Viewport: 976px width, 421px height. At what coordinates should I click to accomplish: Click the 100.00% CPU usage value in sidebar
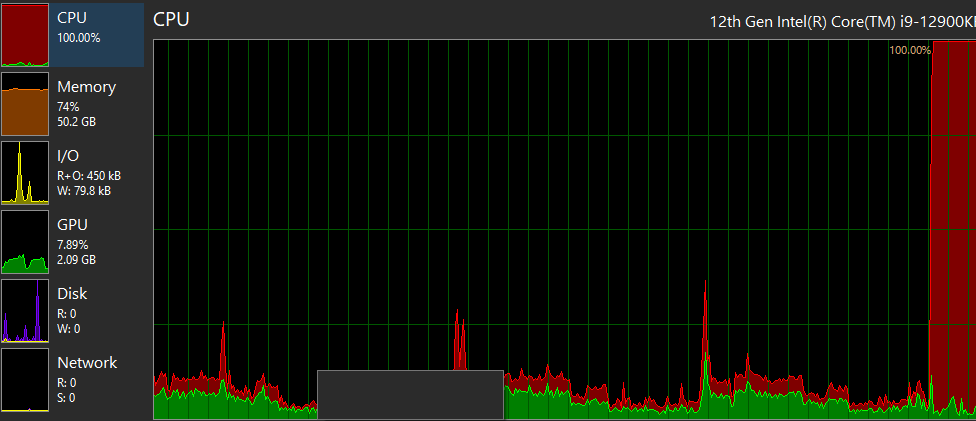click(x=78, y=38)
